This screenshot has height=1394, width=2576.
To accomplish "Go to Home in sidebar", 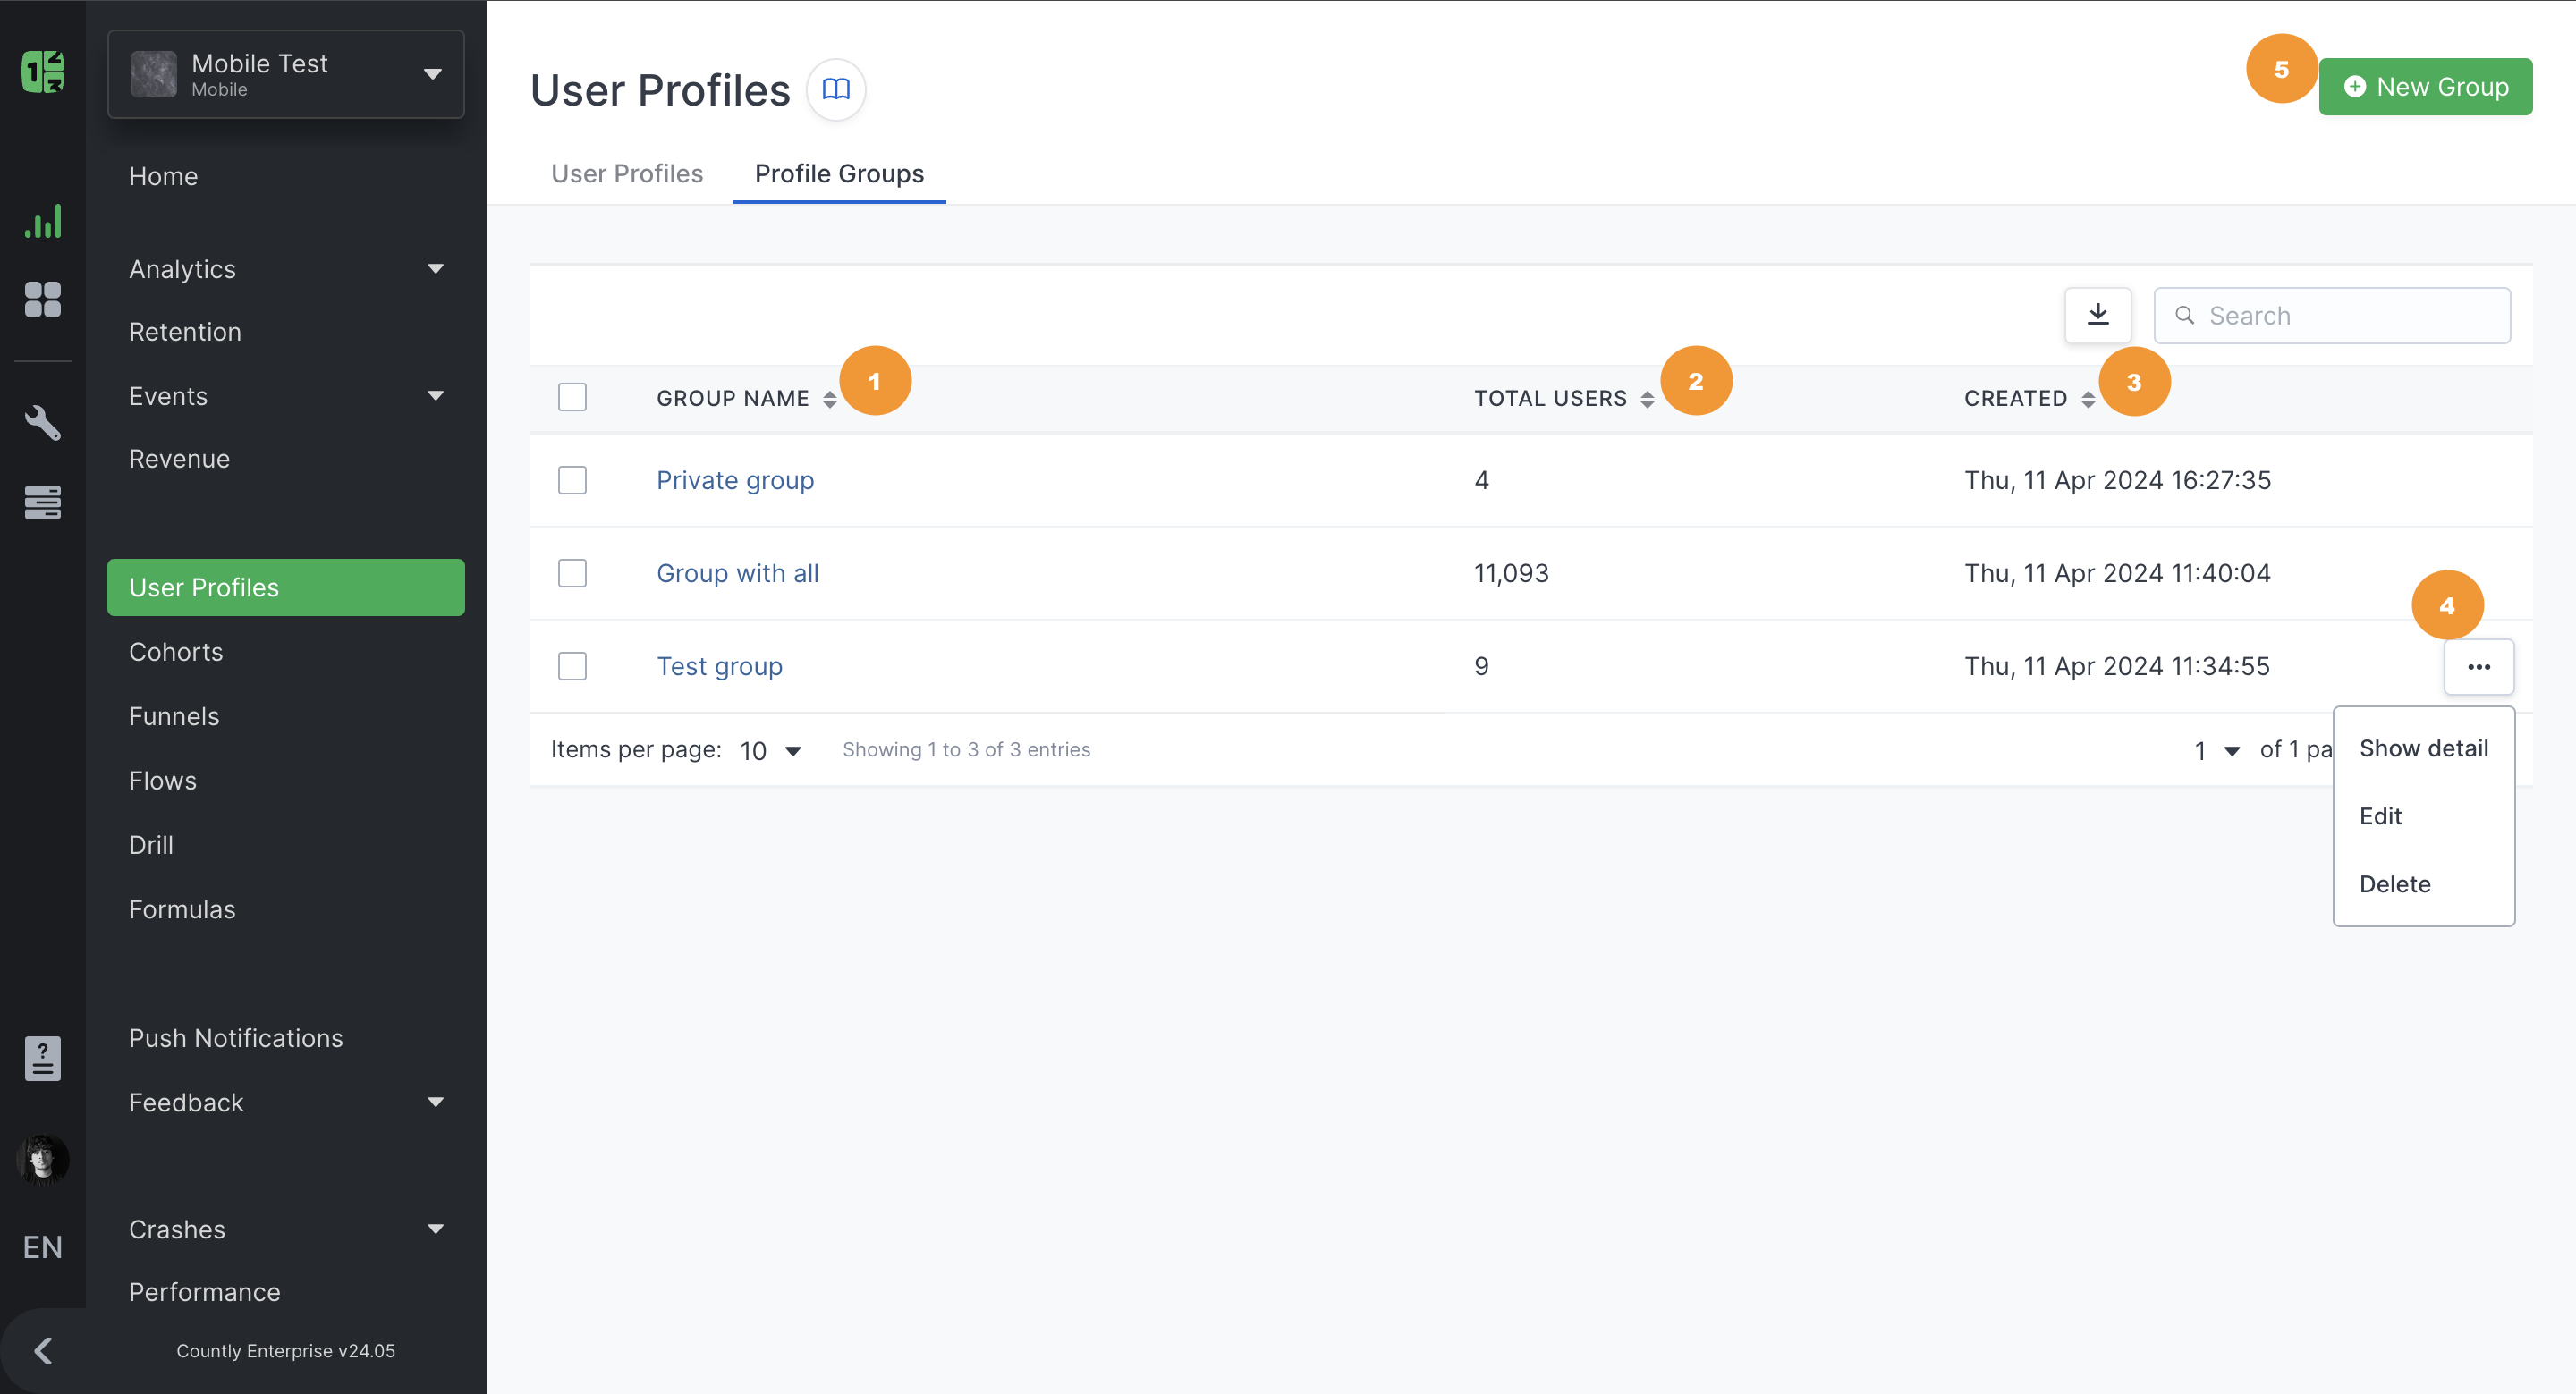I will pos(164,176).
